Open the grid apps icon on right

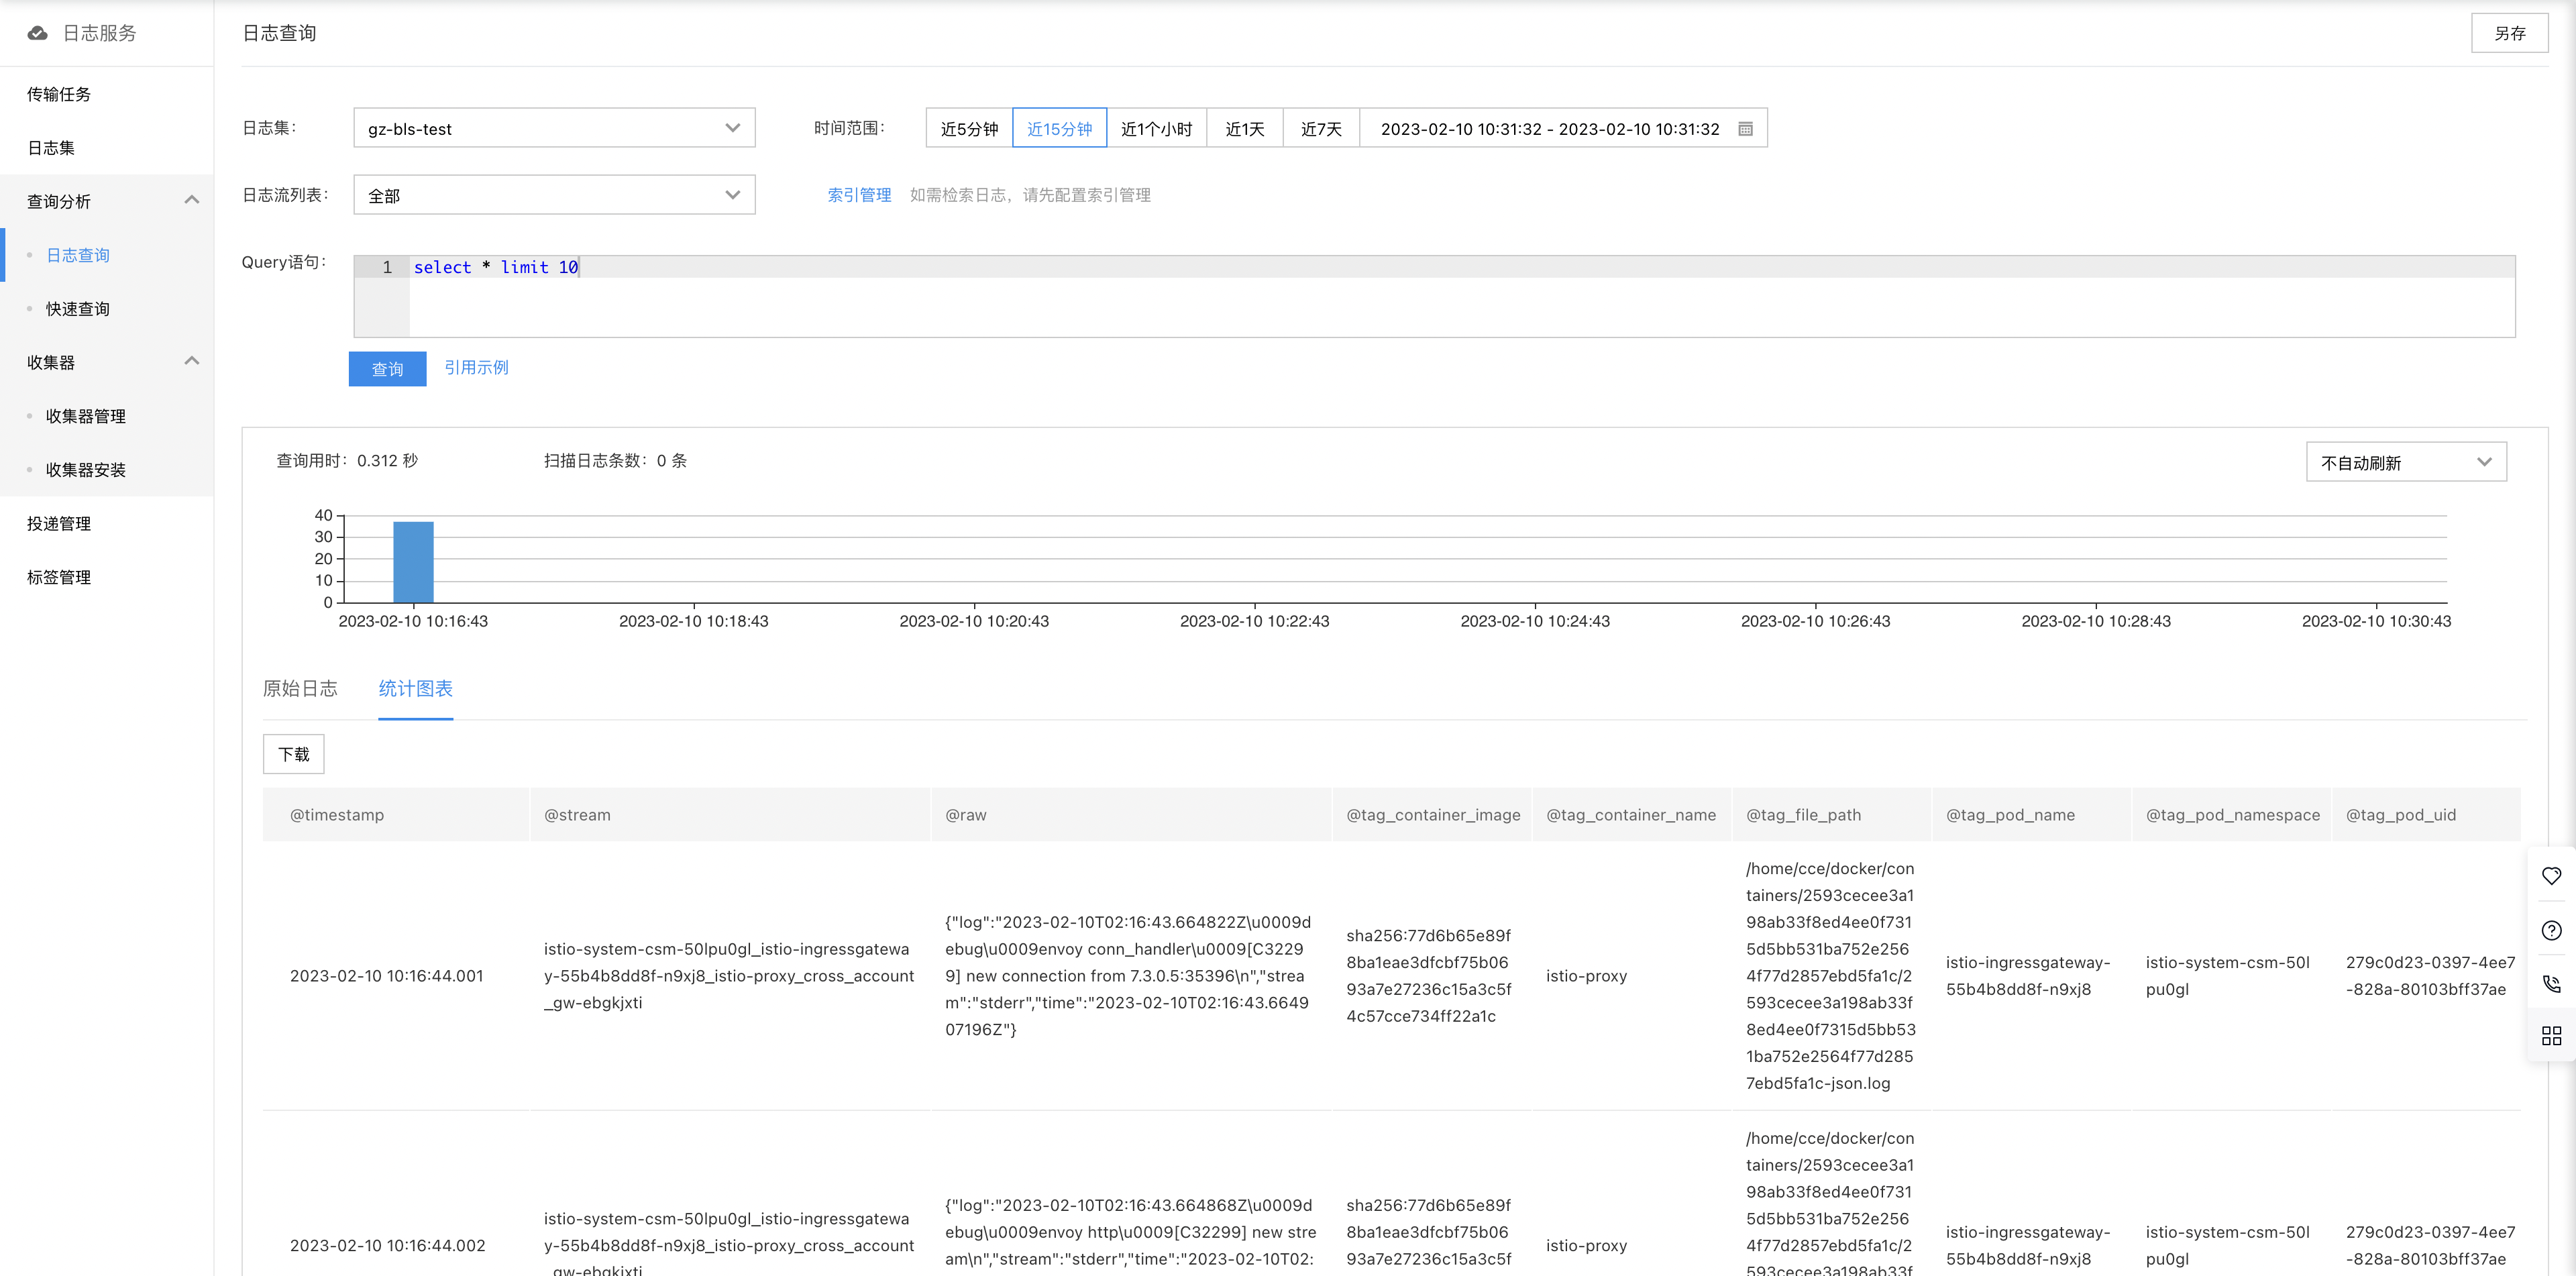click(2551, 1036)
